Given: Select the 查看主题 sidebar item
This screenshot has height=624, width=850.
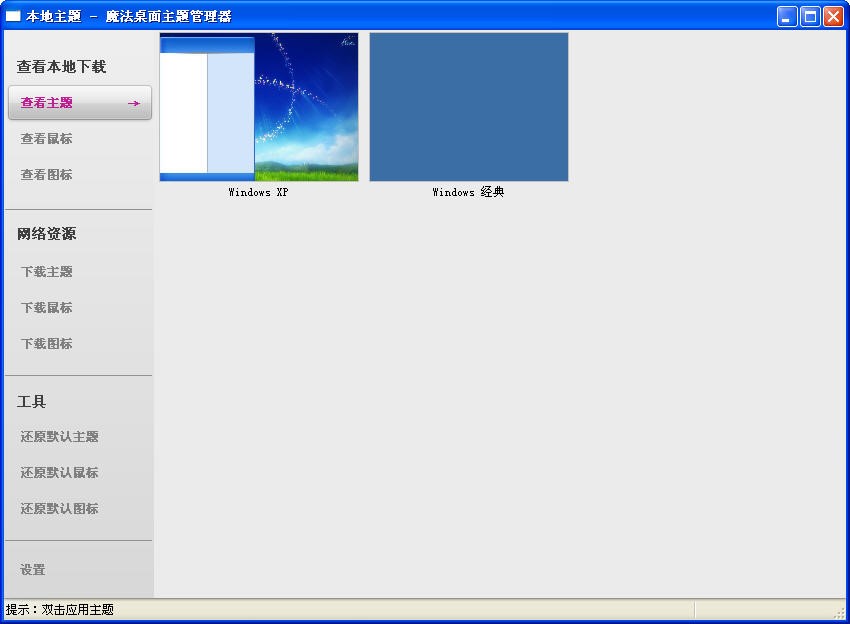Looking at the screenshot, I should tap(80, 102).
